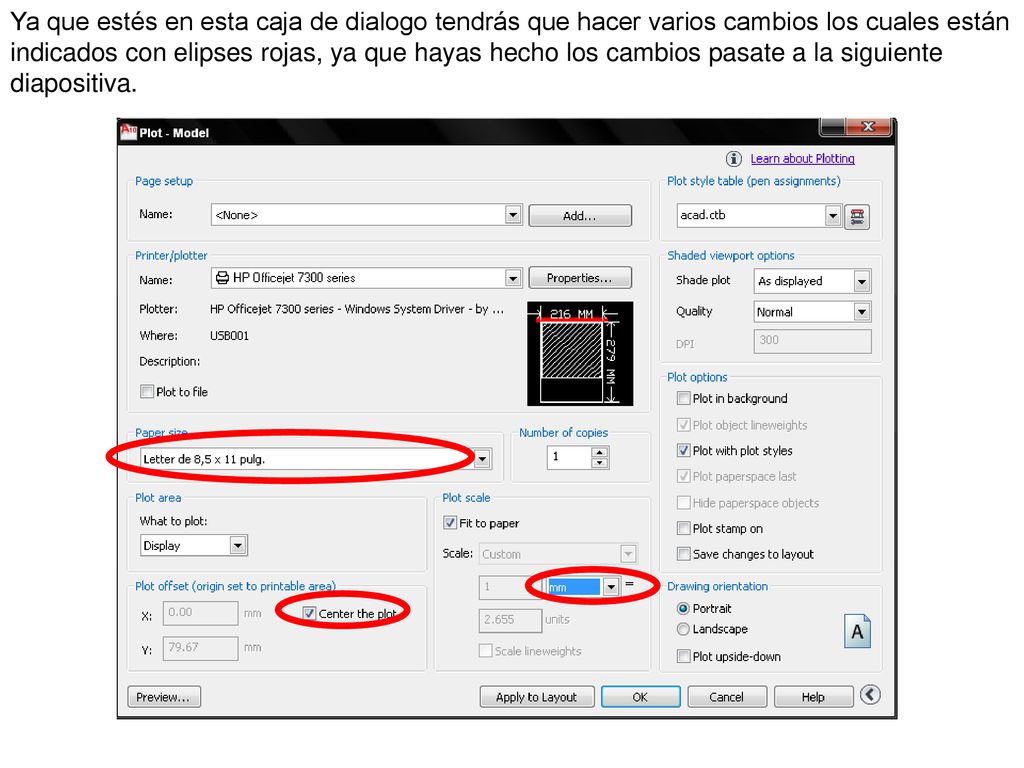Open the mm units dropdown in Plot scale
The width and height of the screenshot is (1024, 768).
(x=610, y=587)
